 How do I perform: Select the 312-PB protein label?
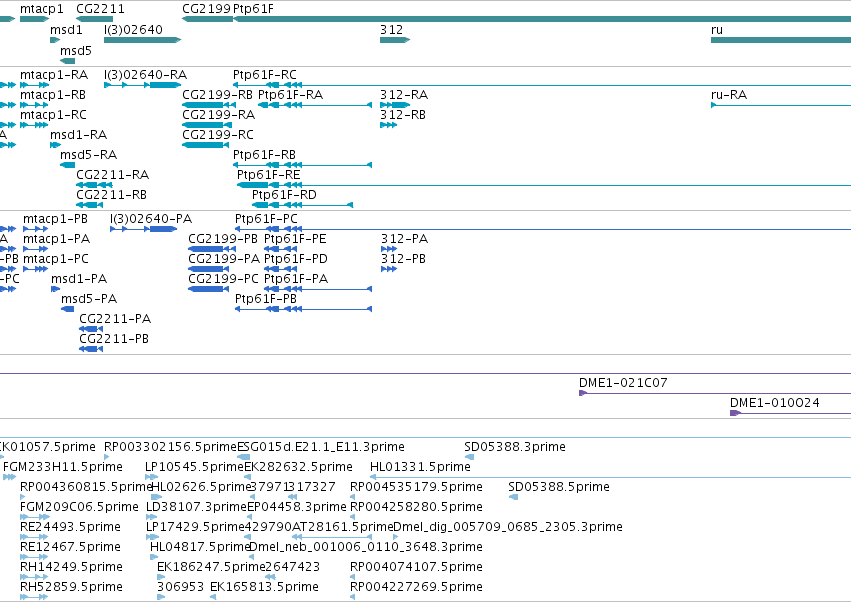(x=403, y=259)
